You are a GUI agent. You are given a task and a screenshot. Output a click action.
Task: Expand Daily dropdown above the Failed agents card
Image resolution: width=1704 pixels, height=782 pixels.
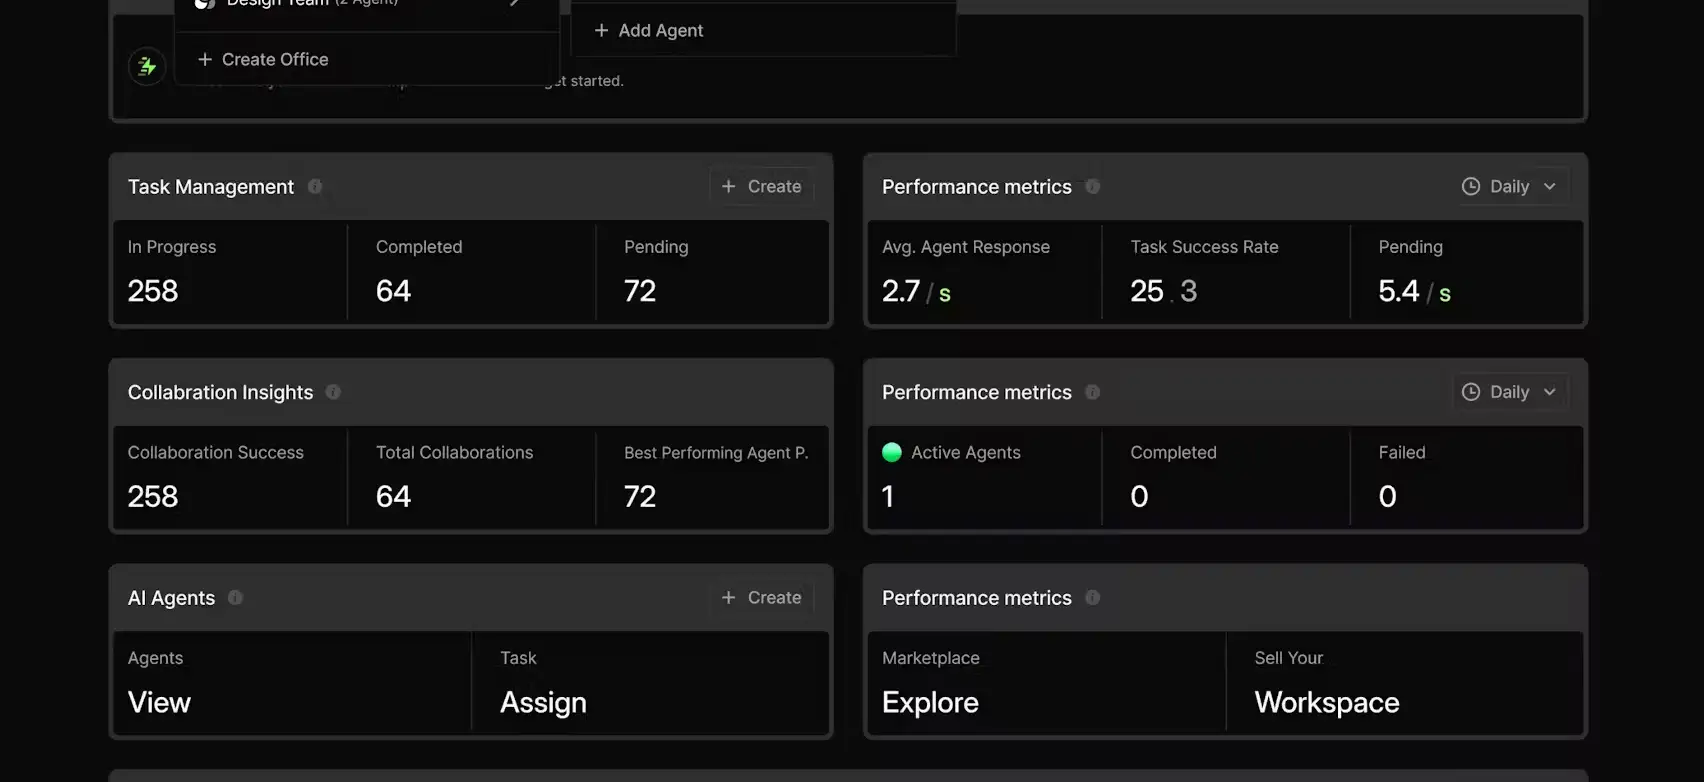[x=1509, y=392]
